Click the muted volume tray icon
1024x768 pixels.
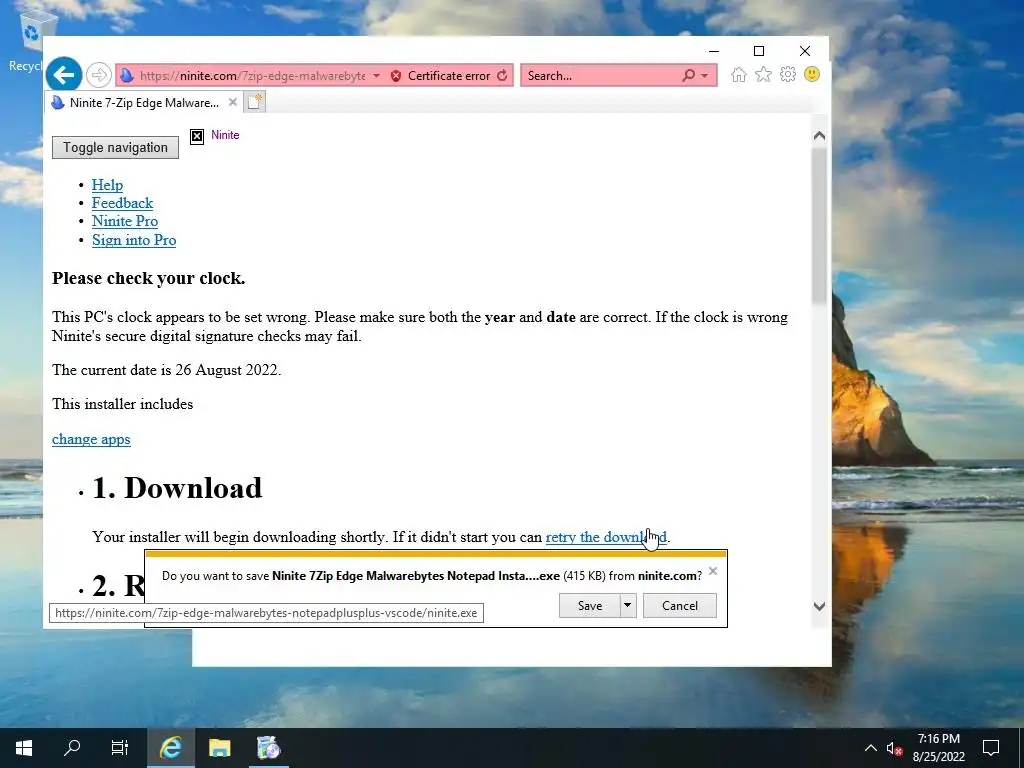[x=894, y=748]
